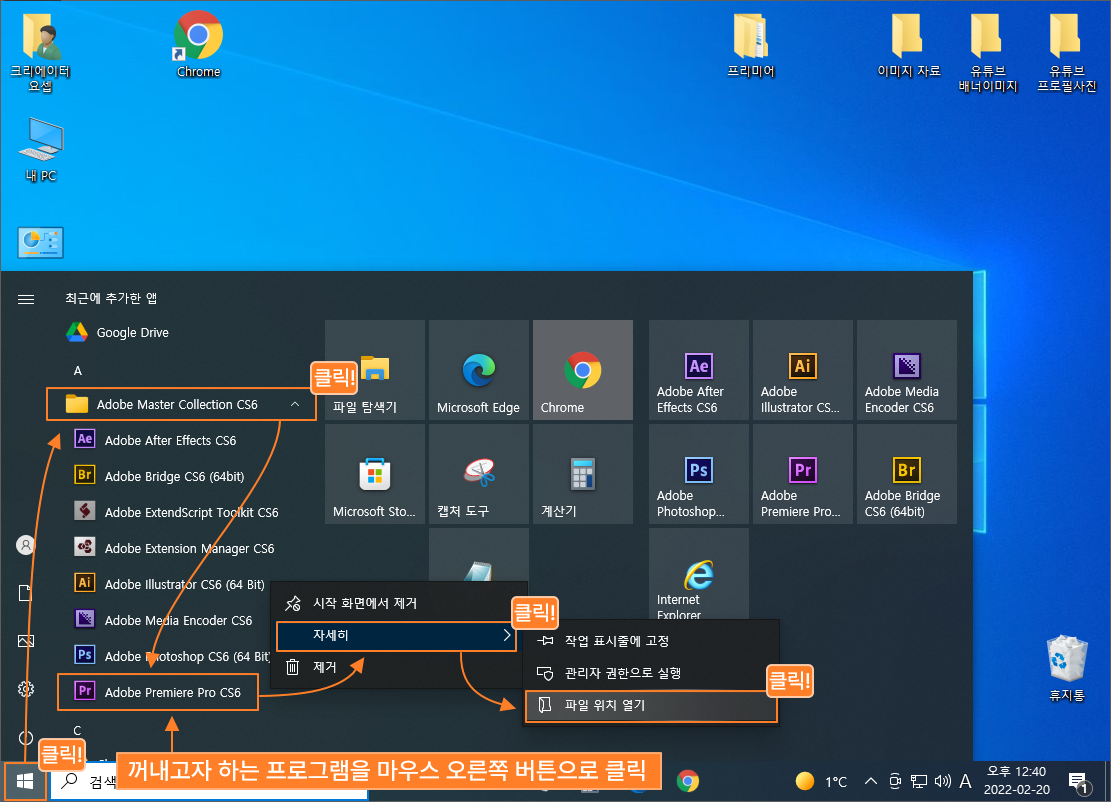Viewport: 1111px width, 802px height.
Task: Open the 캡처 도구 tile
Action: (x=479, y=474)
